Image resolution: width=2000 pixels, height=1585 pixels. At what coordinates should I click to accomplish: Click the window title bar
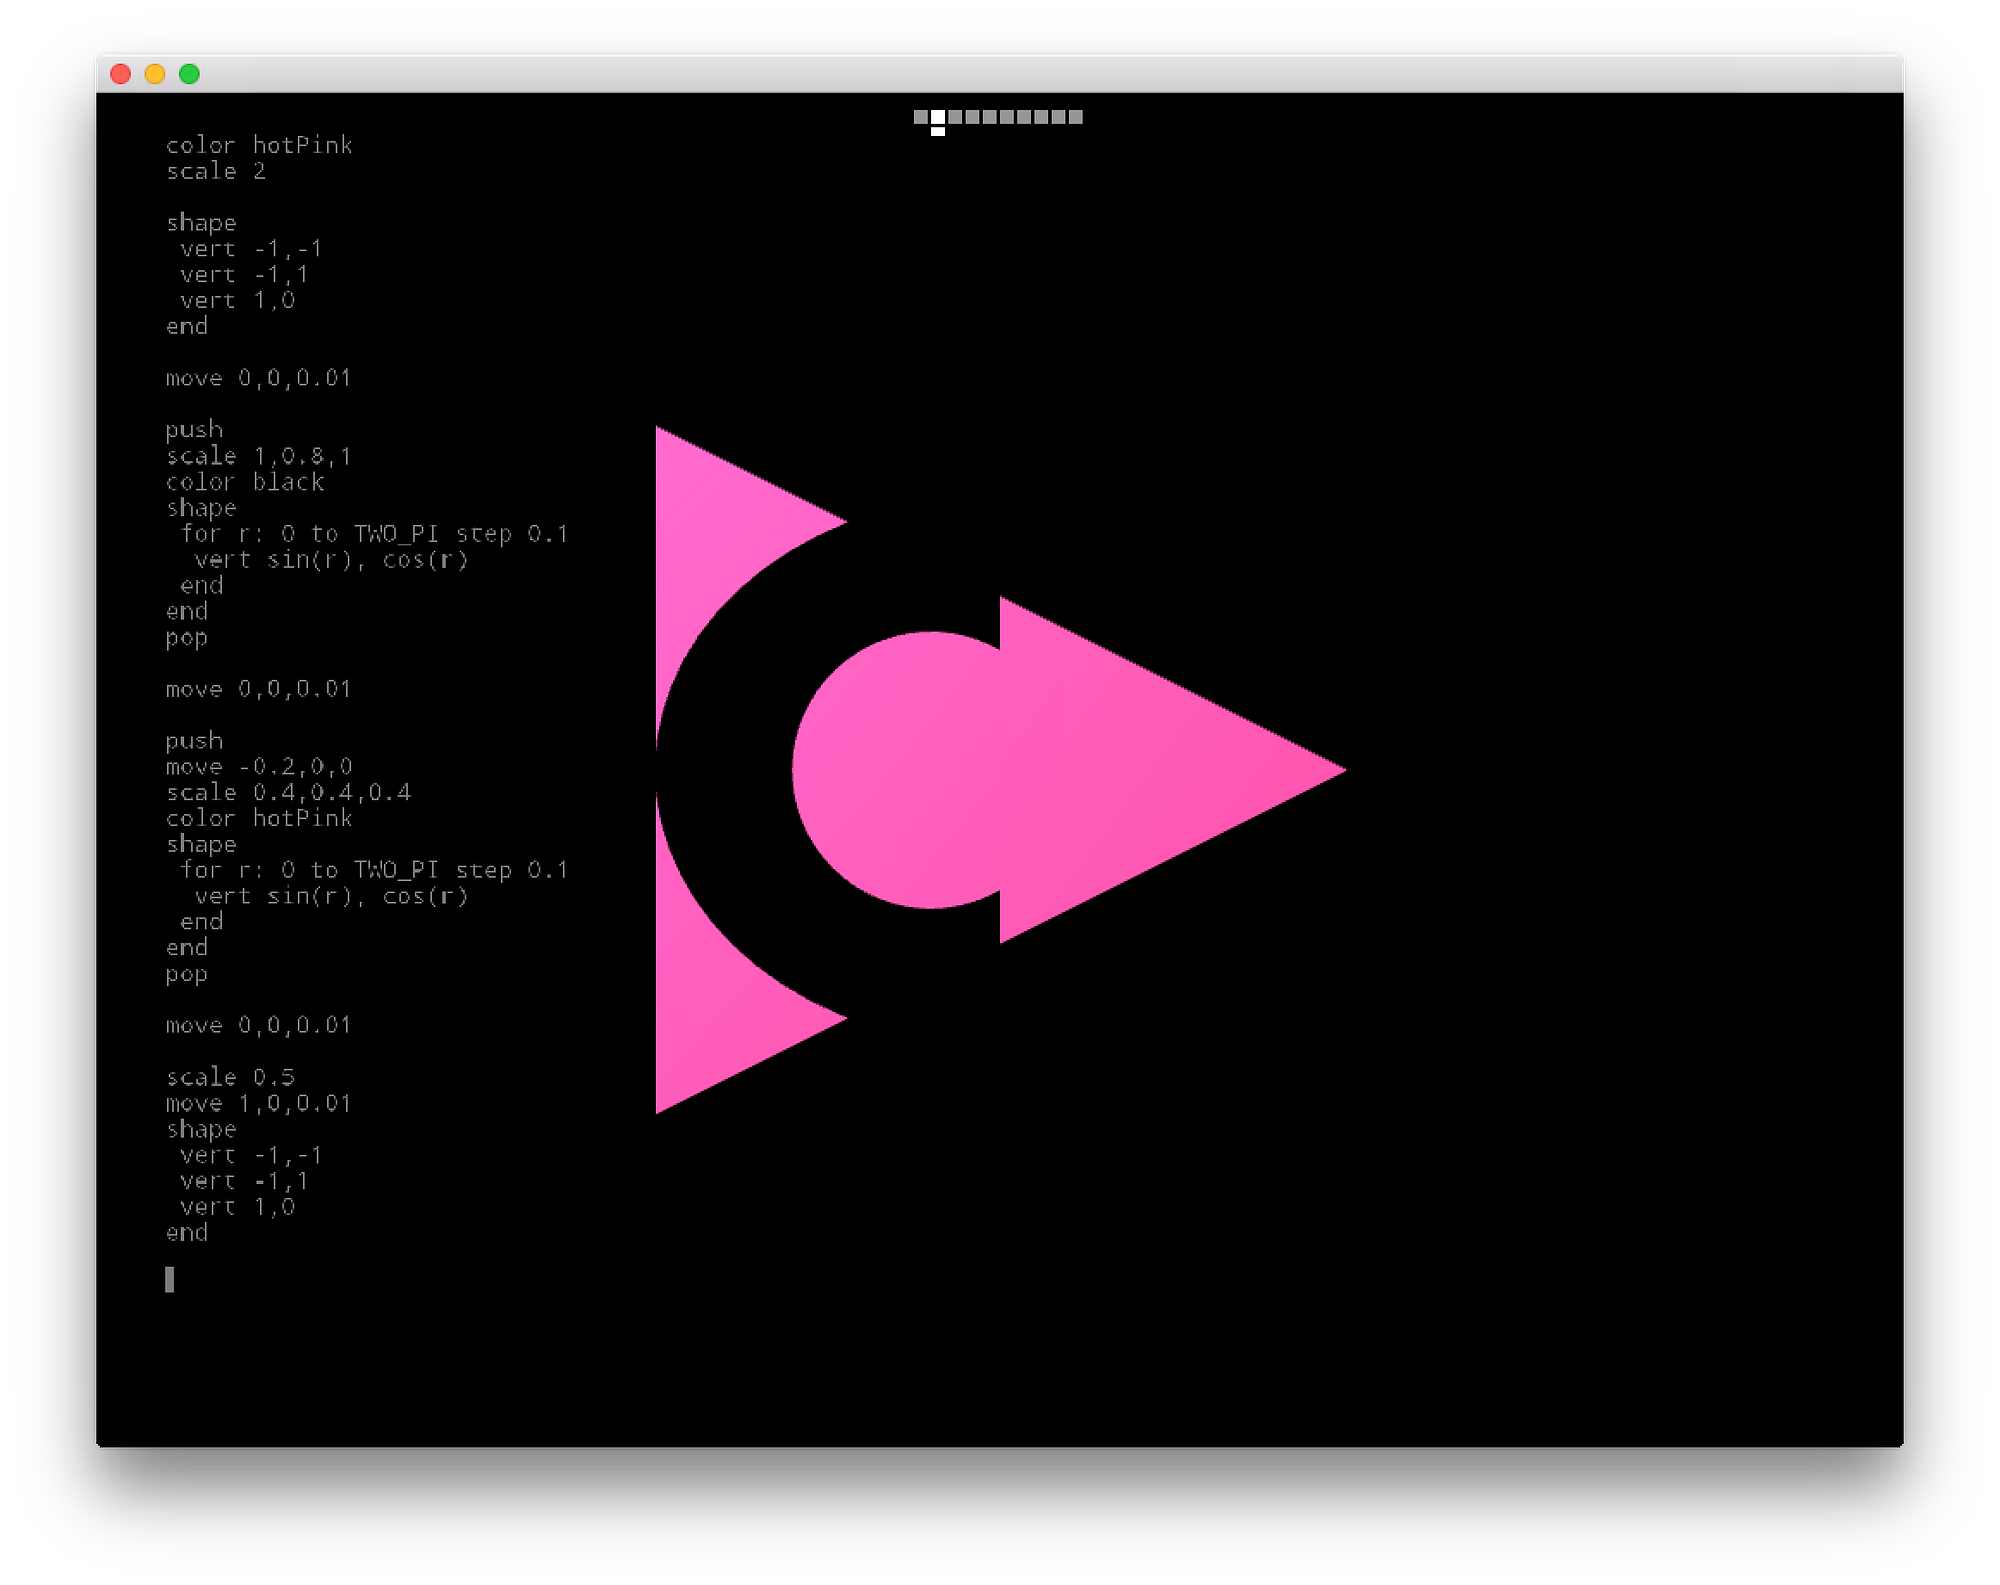pos(1000,74)
